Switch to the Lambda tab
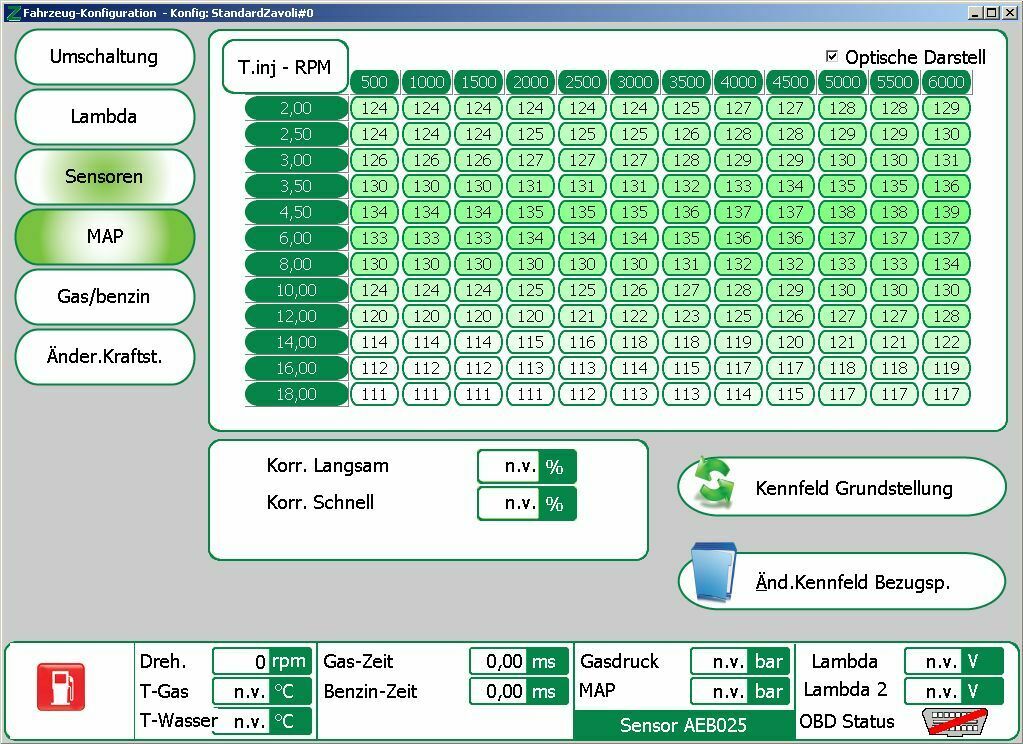 point(104,117)
